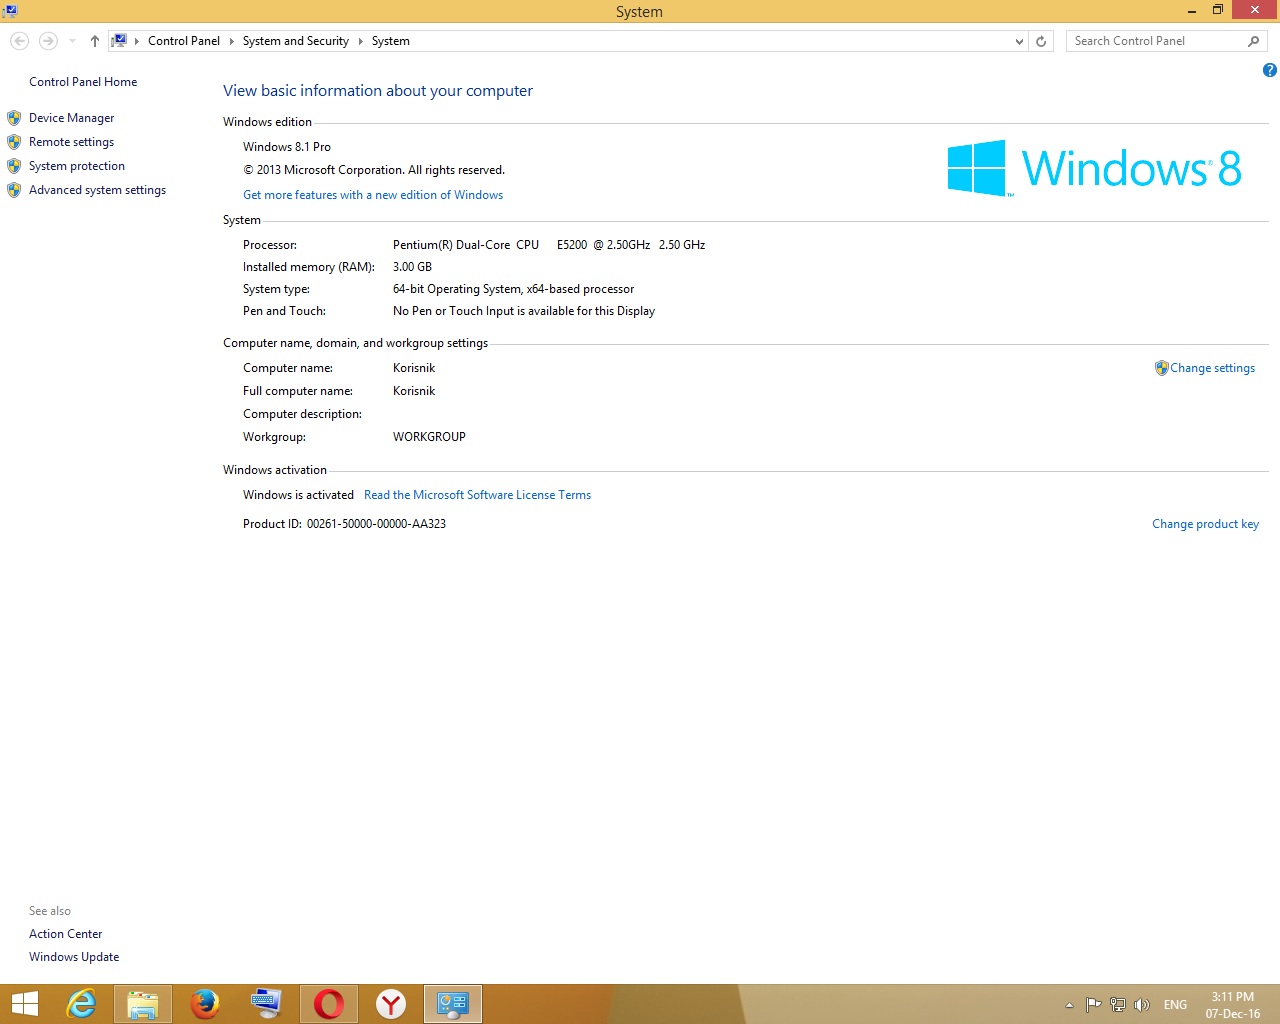1280x1024 pixels.
Task: Open the ENG input language indicator
Action: [x=1175, y=1005]
